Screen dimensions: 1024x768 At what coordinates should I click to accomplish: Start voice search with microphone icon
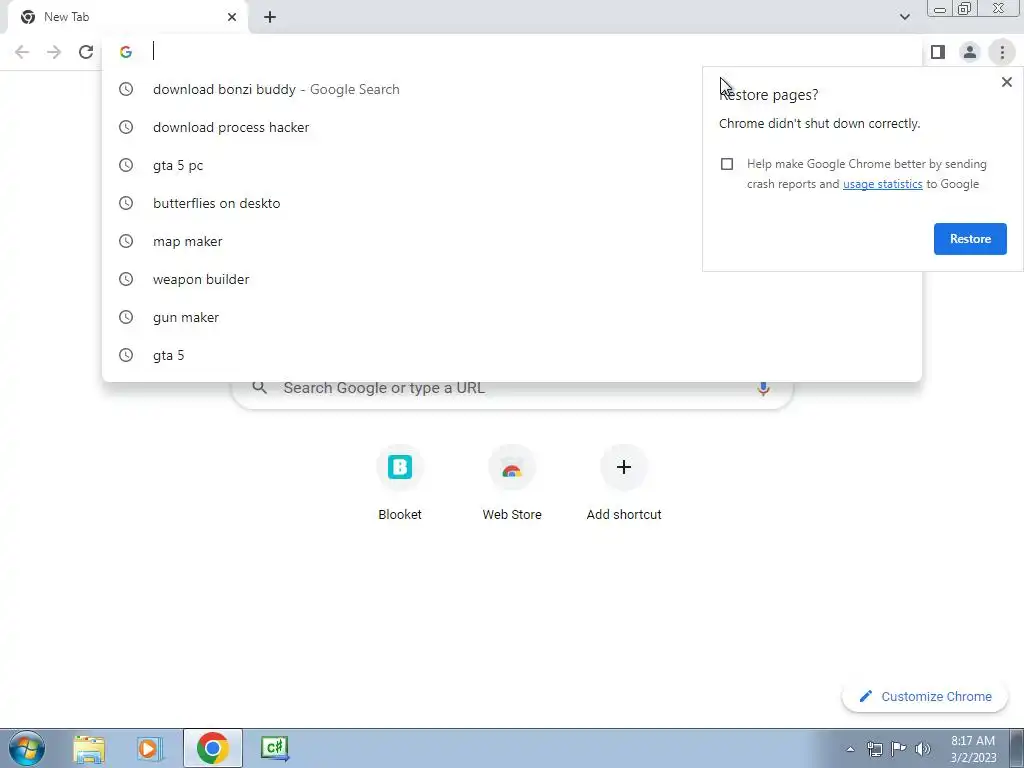point(763,389)
